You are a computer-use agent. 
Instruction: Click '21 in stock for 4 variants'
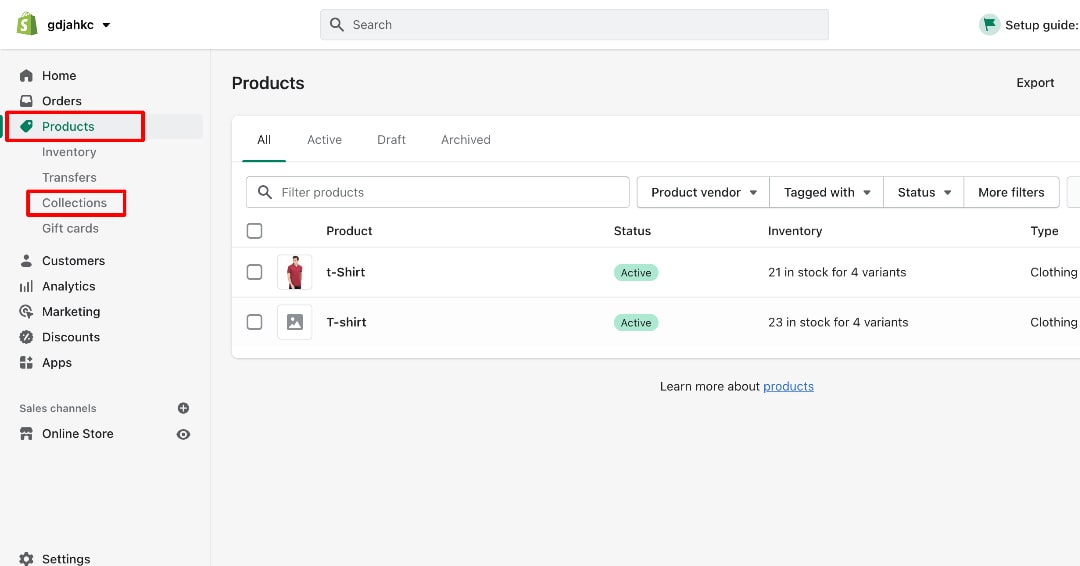(x=837, y=272)
